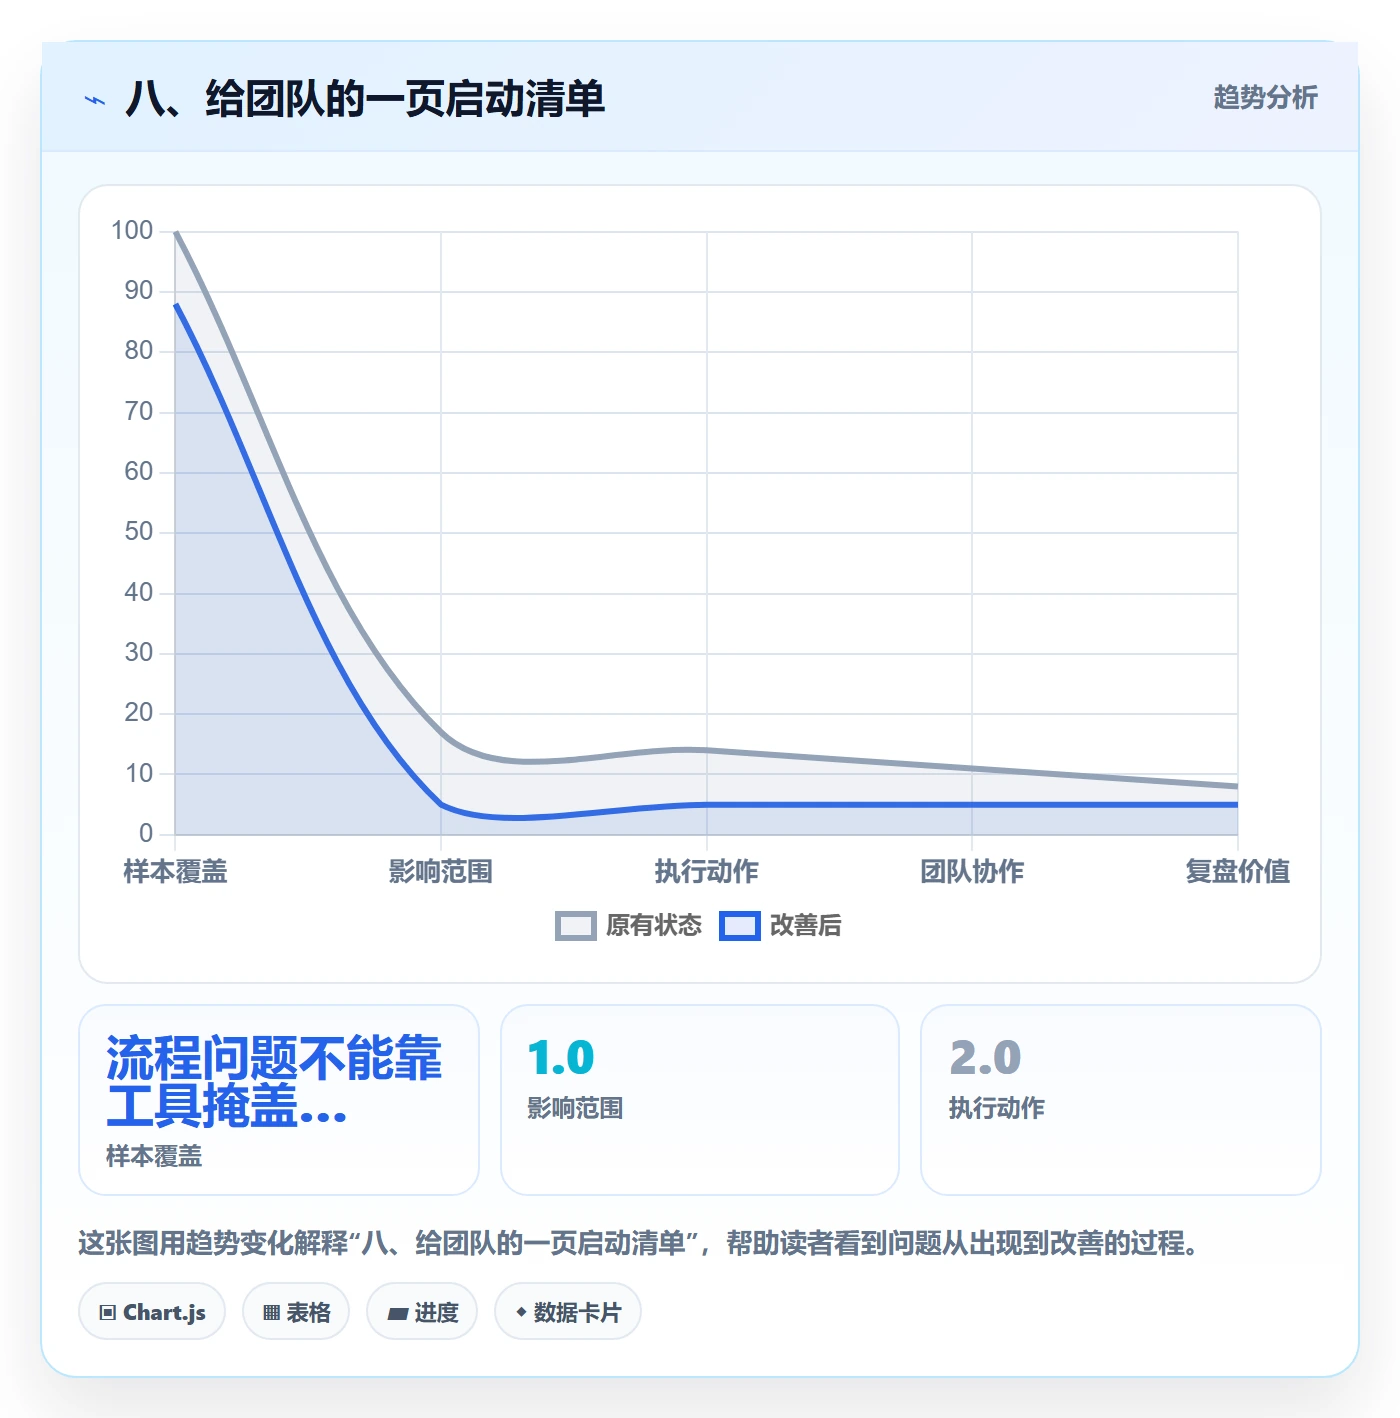Click the 执行动作 x-axis label

coord(707,872)
